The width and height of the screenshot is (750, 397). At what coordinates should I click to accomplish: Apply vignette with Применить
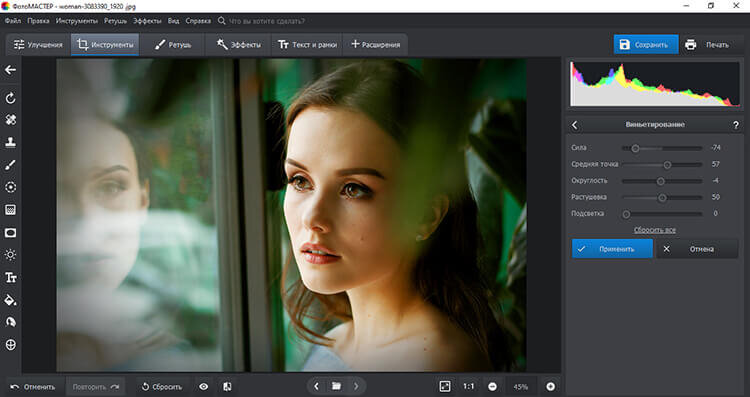pyautogui.click(x=612, y=249)
